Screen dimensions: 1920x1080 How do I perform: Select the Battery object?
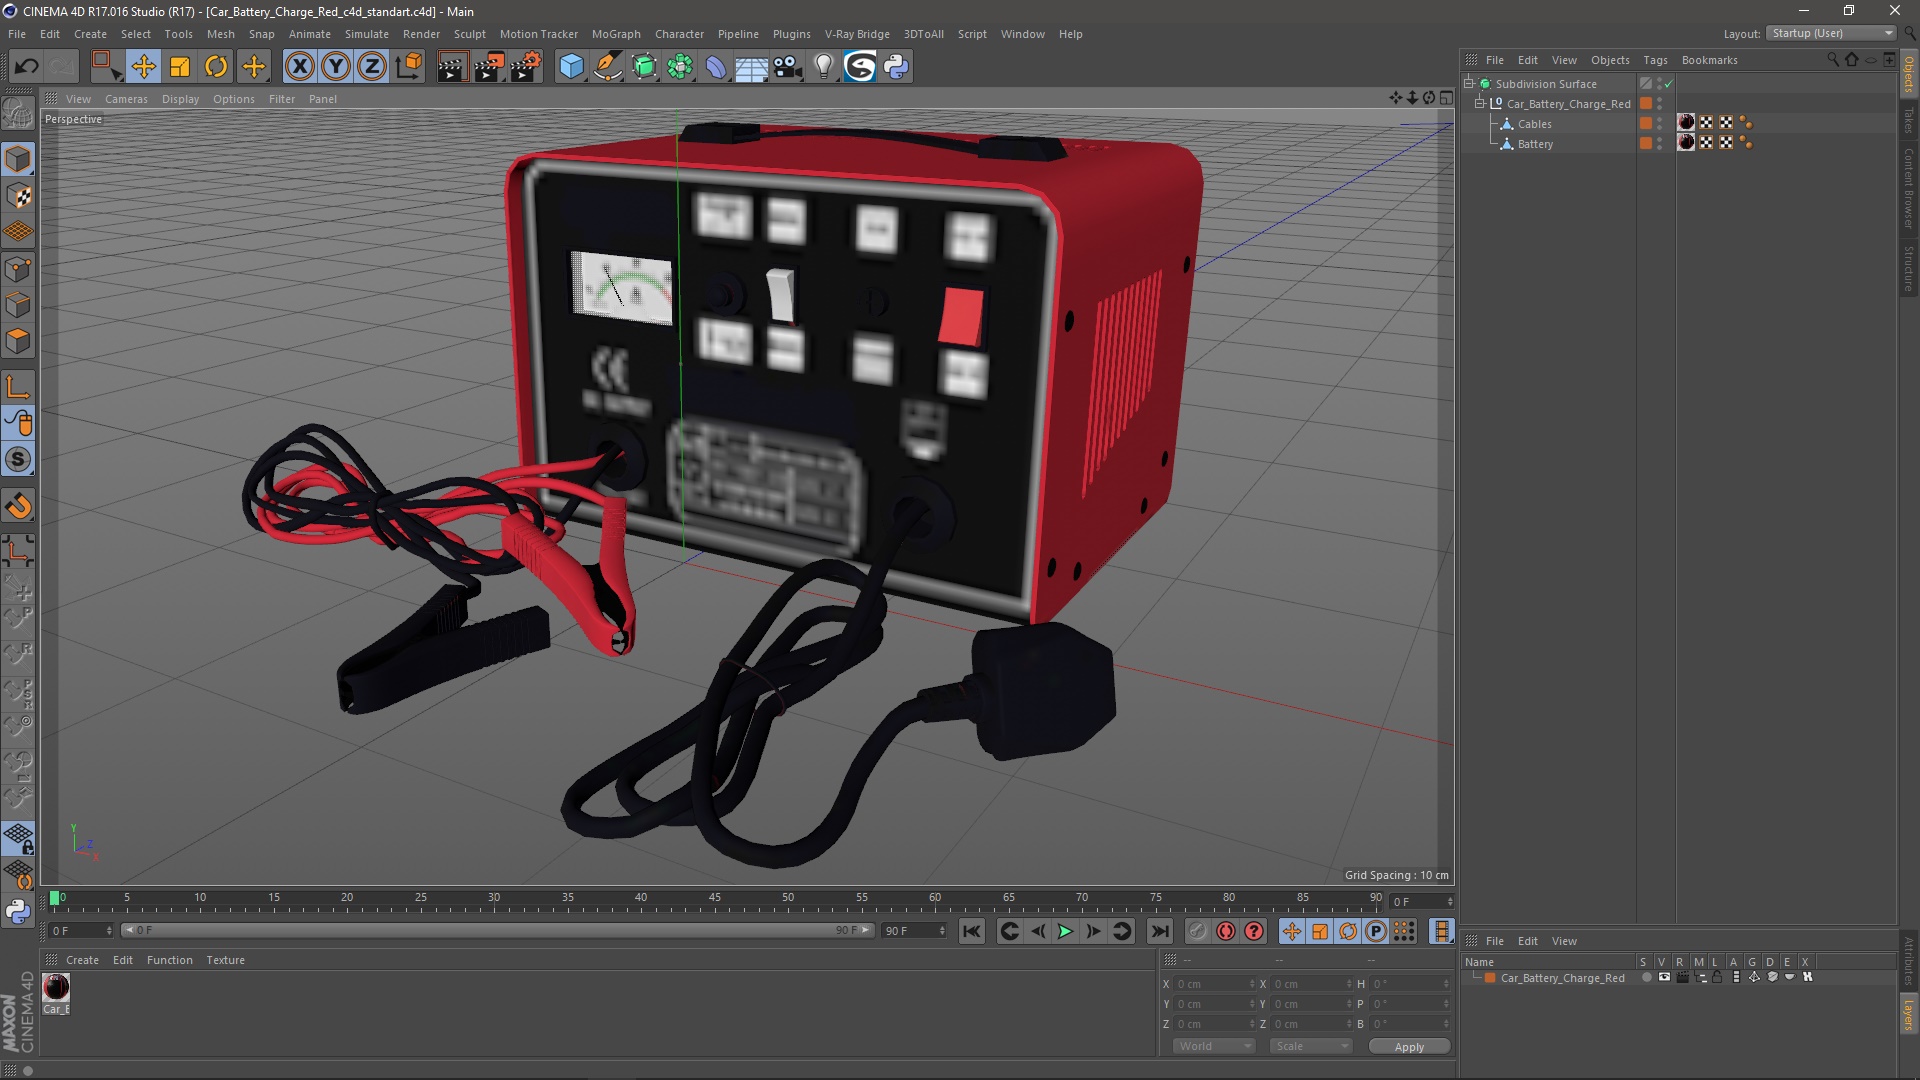[1535, 144]
